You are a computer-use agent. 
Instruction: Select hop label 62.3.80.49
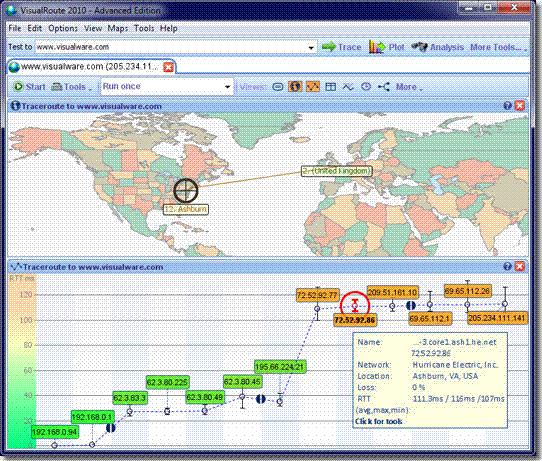click(205, 397)
